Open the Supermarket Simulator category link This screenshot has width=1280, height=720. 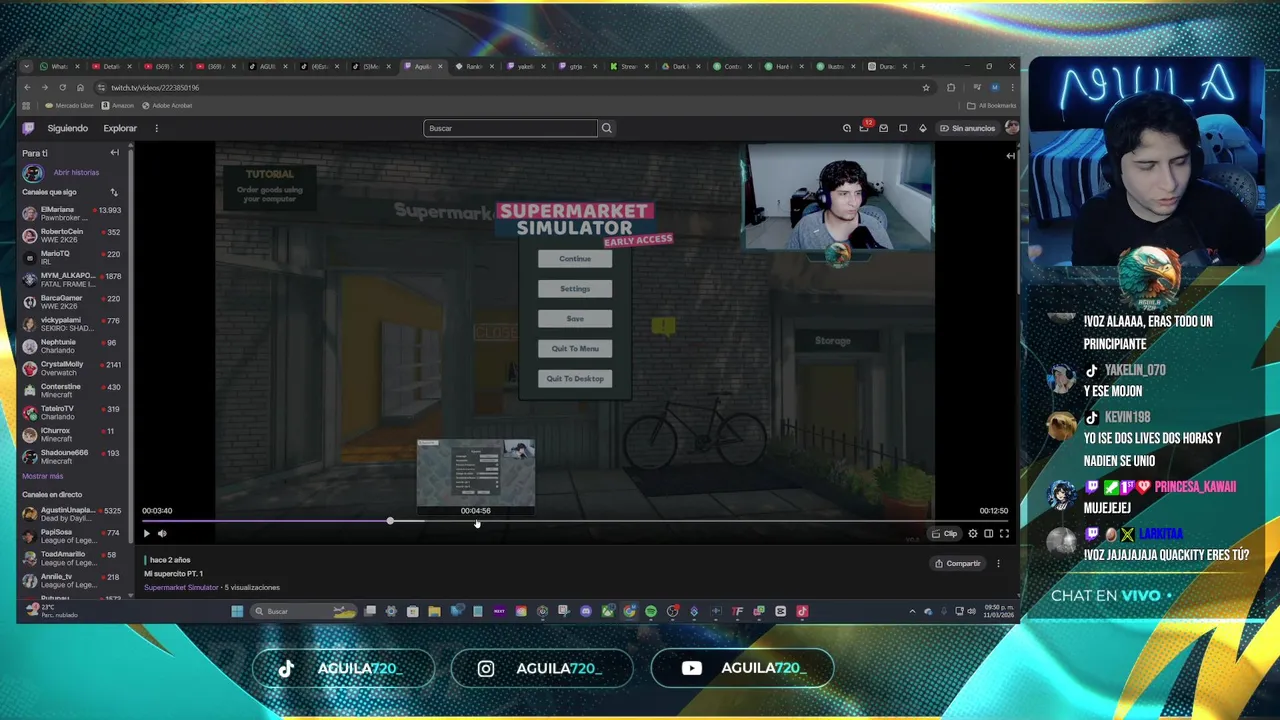coord(181,587)
